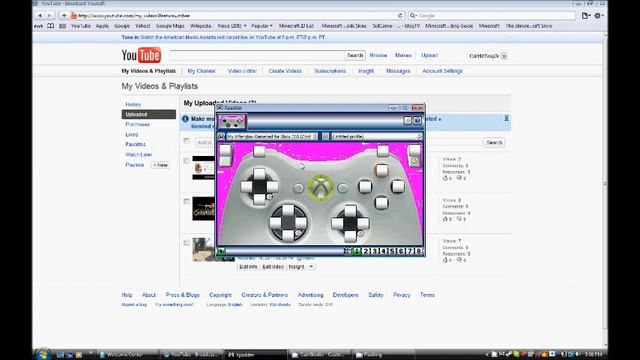The height and width of the screenshot is (360, 640).
Task: Click the right stick up assignment box
Action: point(350,211)
